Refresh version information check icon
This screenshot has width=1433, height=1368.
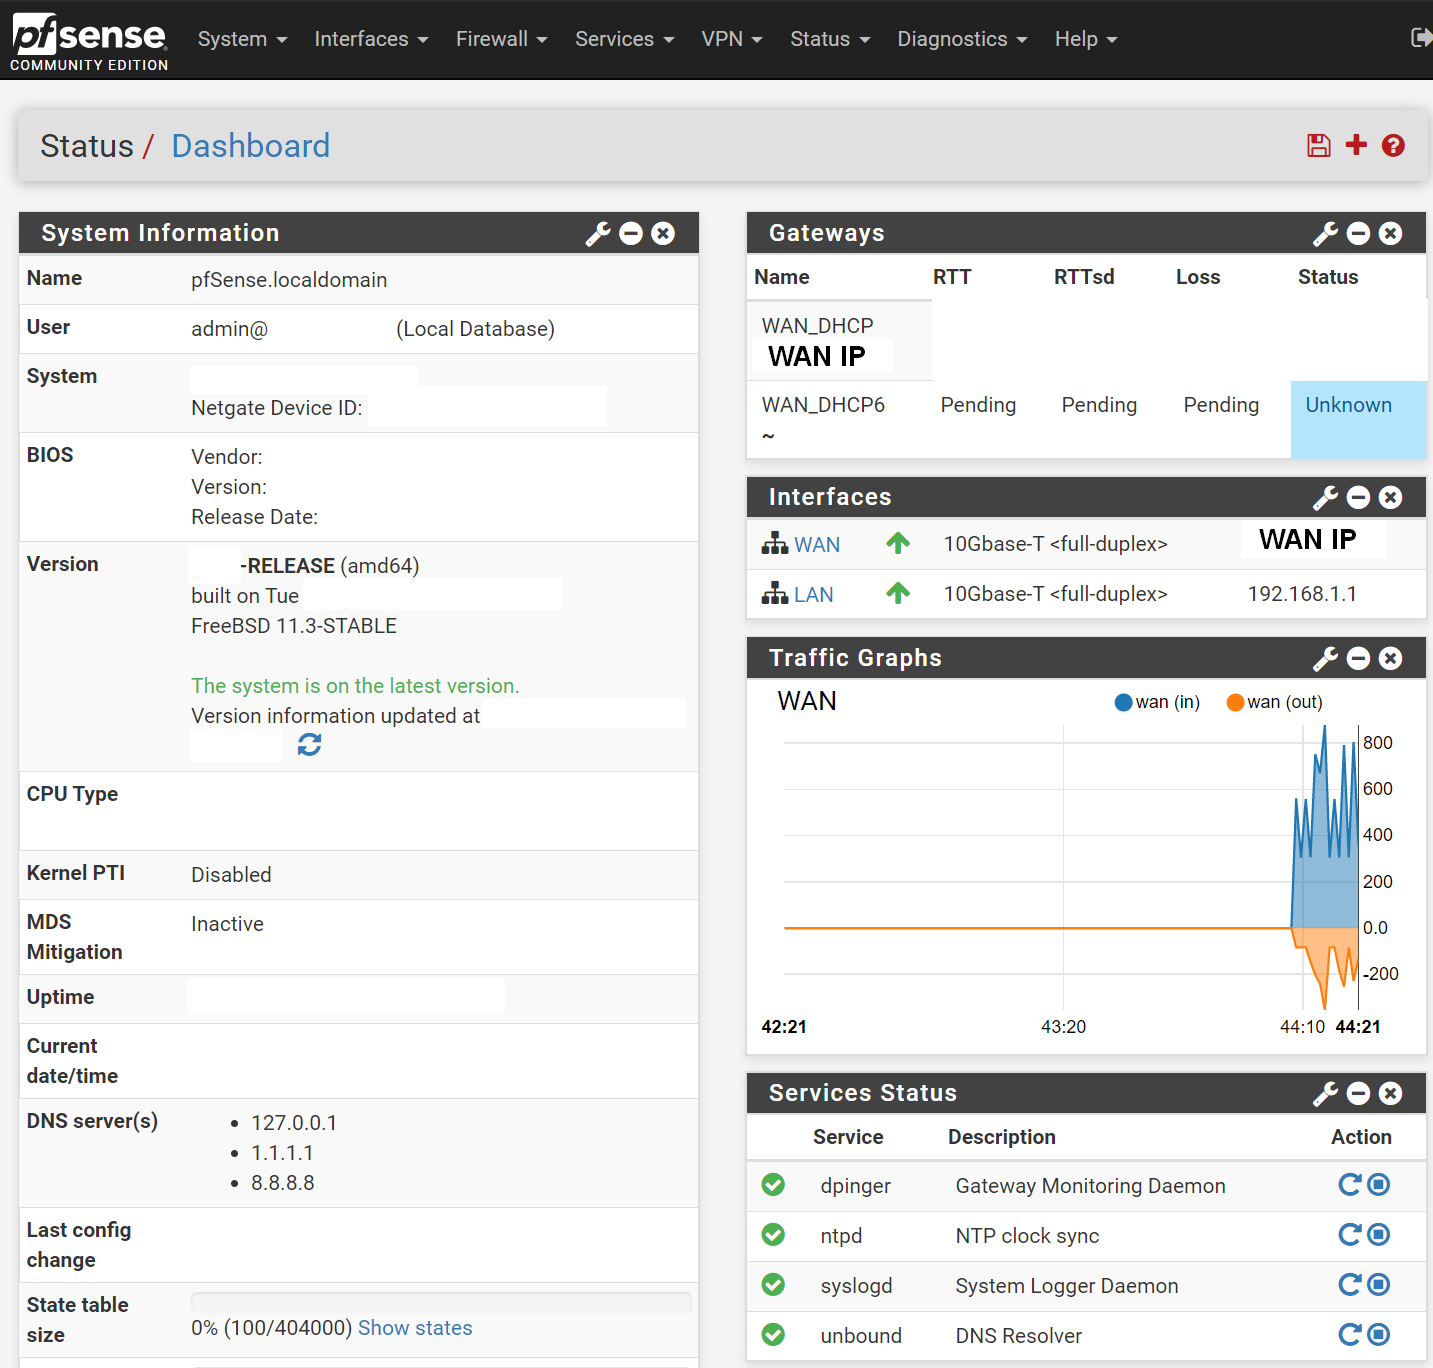point(309,745)
